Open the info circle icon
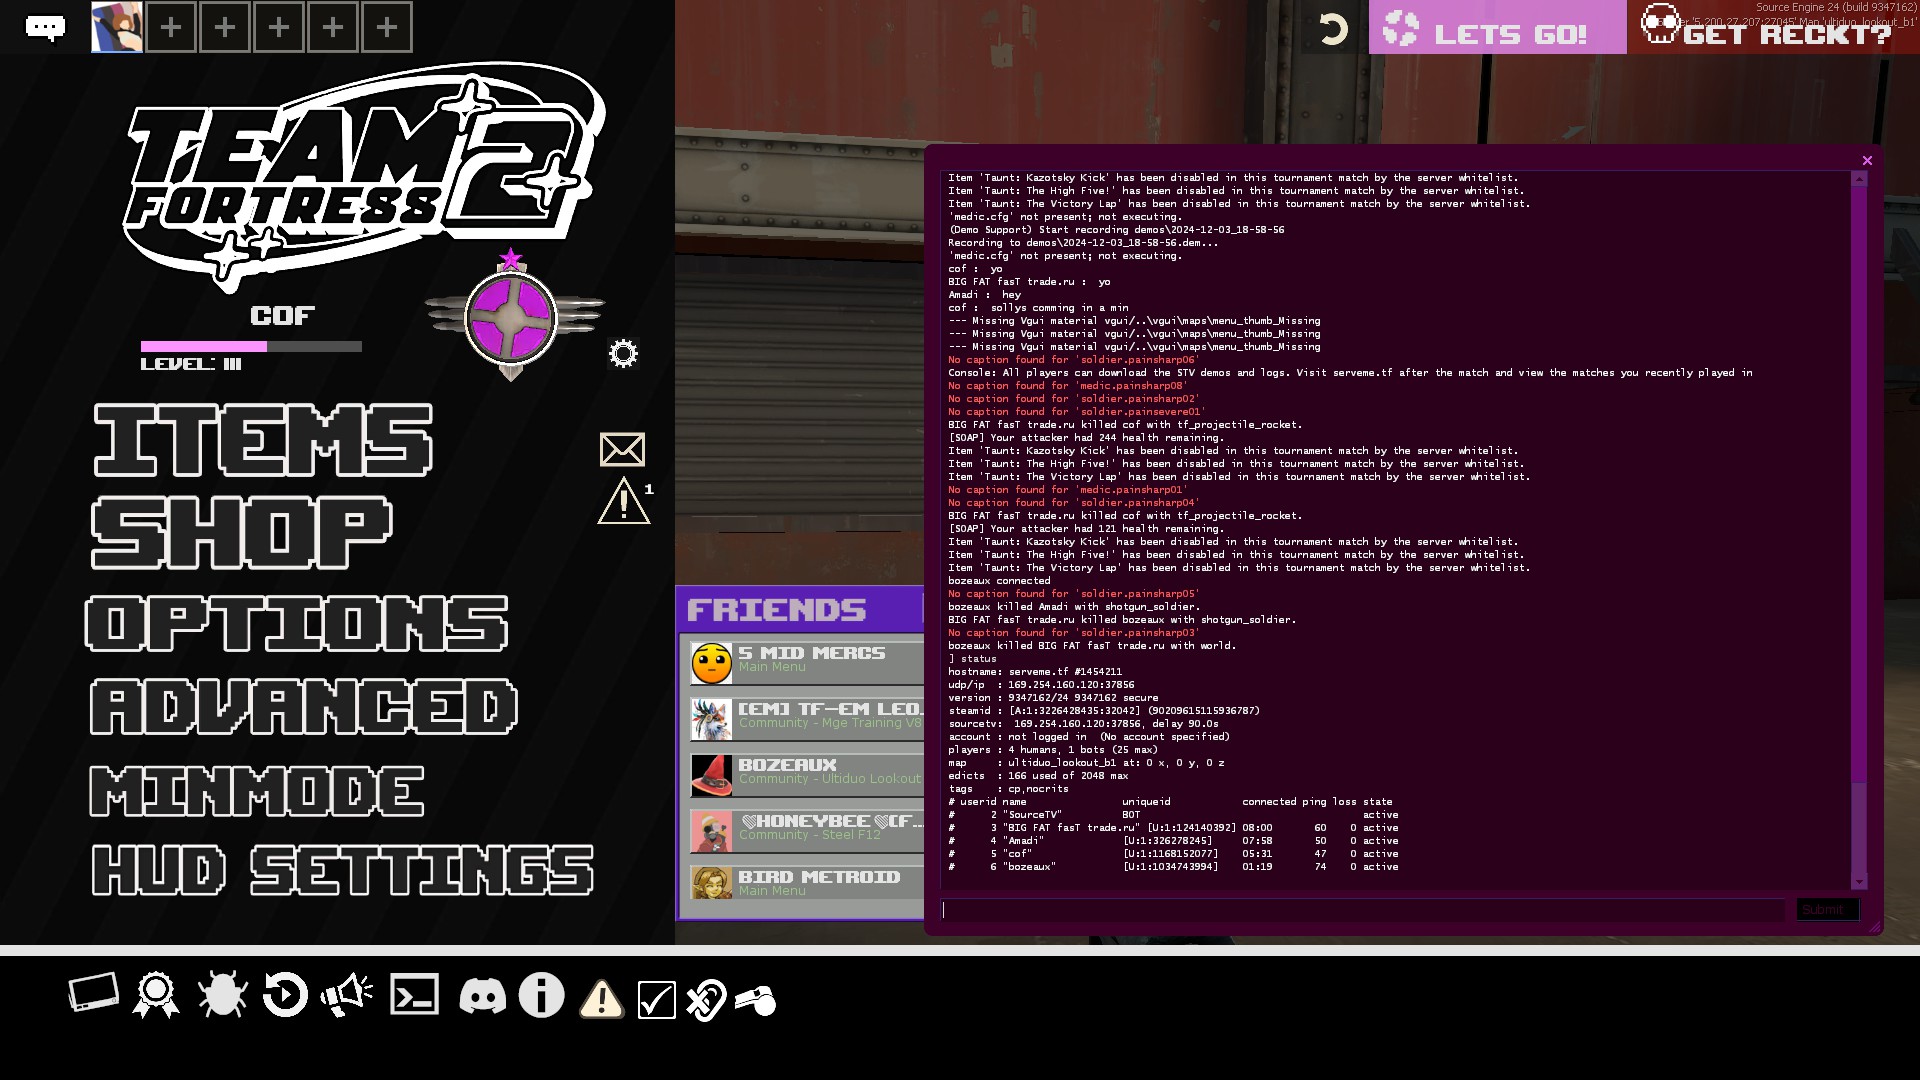This screenshot has height=1080, width=1920. pyautogui.click(x=541, y=996)
